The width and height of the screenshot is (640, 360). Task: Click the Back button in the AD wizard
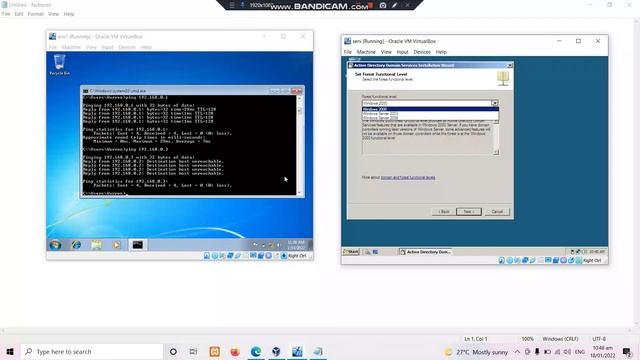click(x=444, y=211)
